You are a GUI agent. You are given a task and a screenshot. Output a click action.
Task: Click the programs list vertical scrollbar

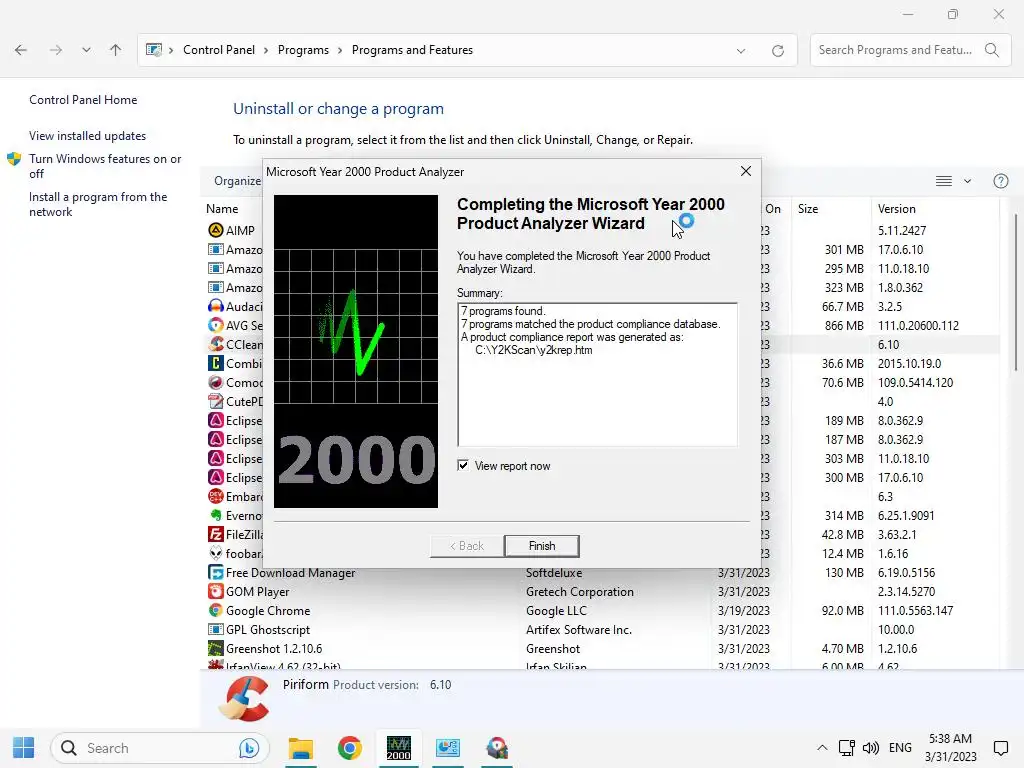point(1016,291)
